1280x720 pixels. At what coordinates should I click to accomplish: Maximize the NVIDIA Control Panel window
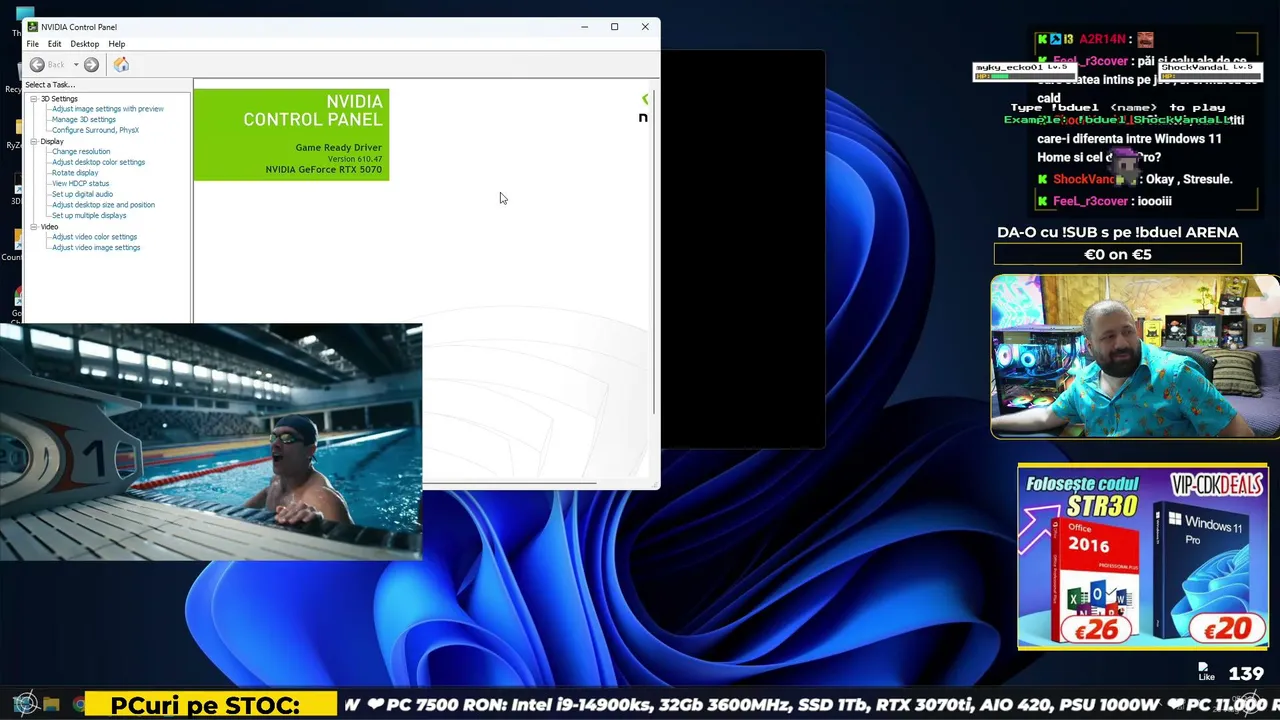[x=615, y=27]
